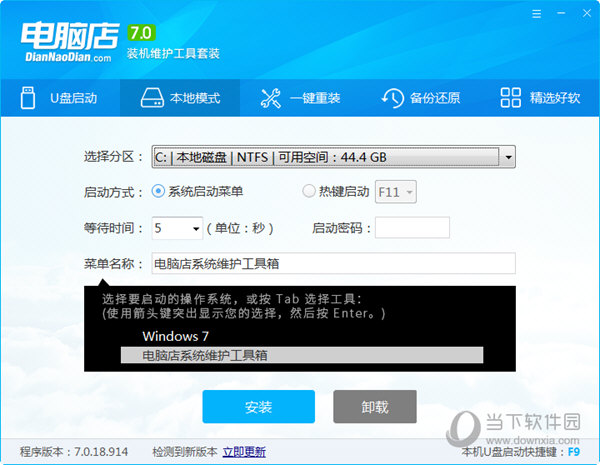Open the 备份还原 tab

420,98
